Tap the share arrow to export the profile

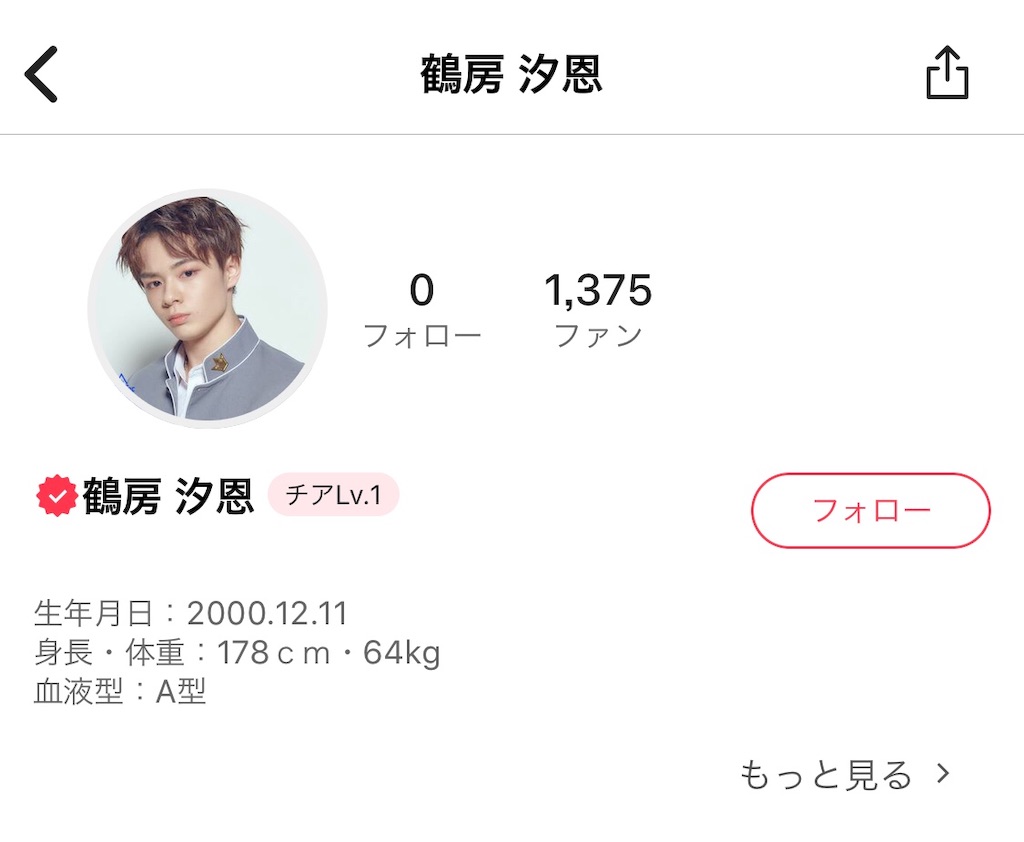pos(947,70)
